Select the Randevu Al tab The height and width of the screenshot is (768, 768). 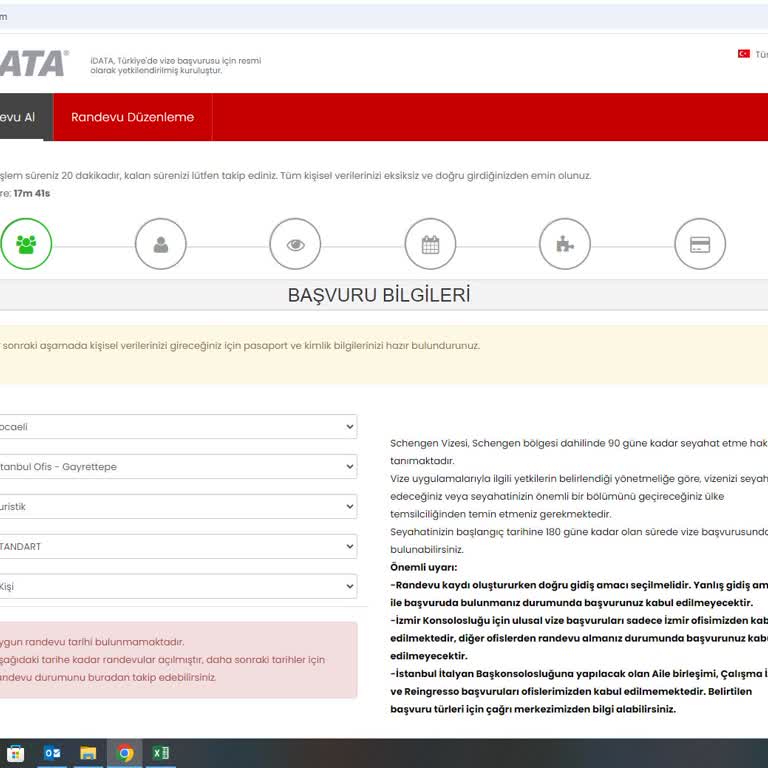pyautogui.click(x=26, y=117)
